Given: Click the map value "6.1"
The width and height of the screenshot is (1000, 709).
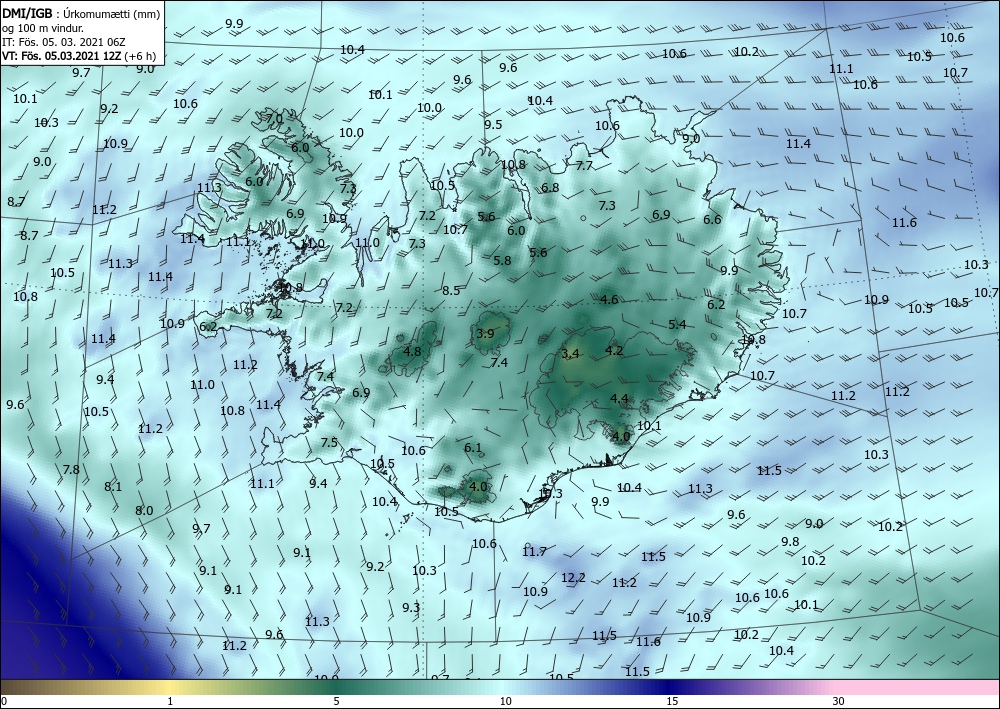Looking at the screenshot, I should pyautogui.click(x=473, y=448).
